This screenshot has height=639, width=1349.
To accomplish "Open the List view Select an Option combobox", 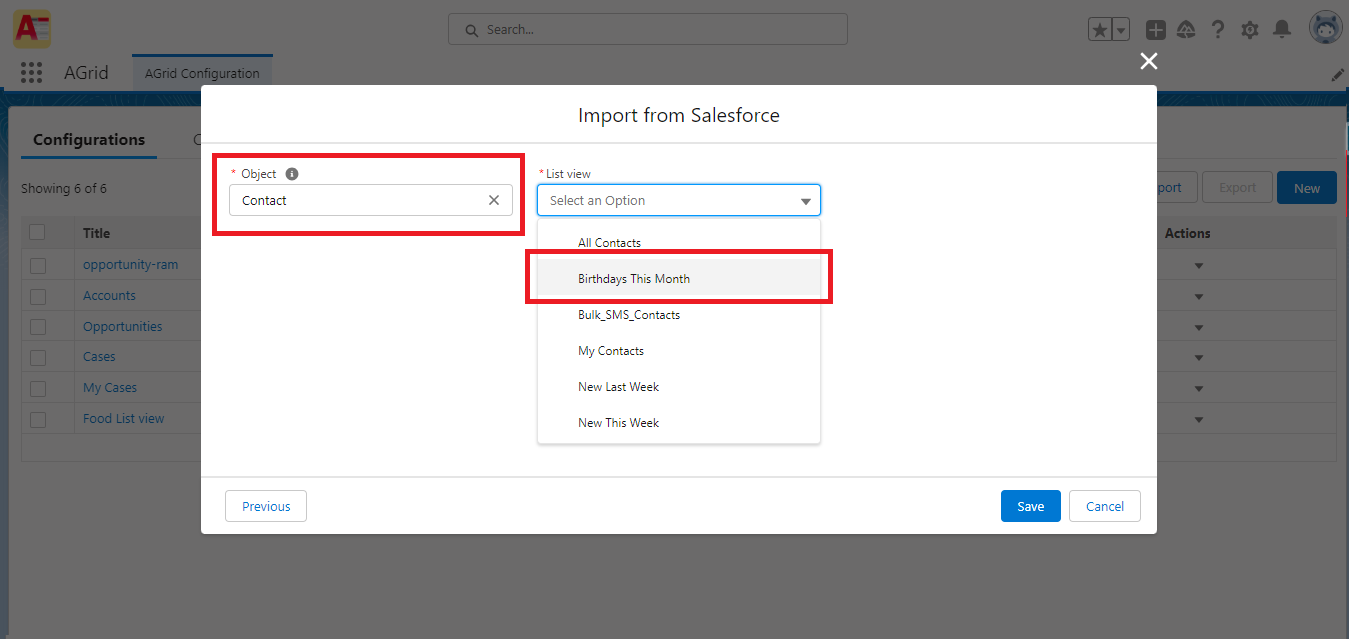I will point(679,200).
